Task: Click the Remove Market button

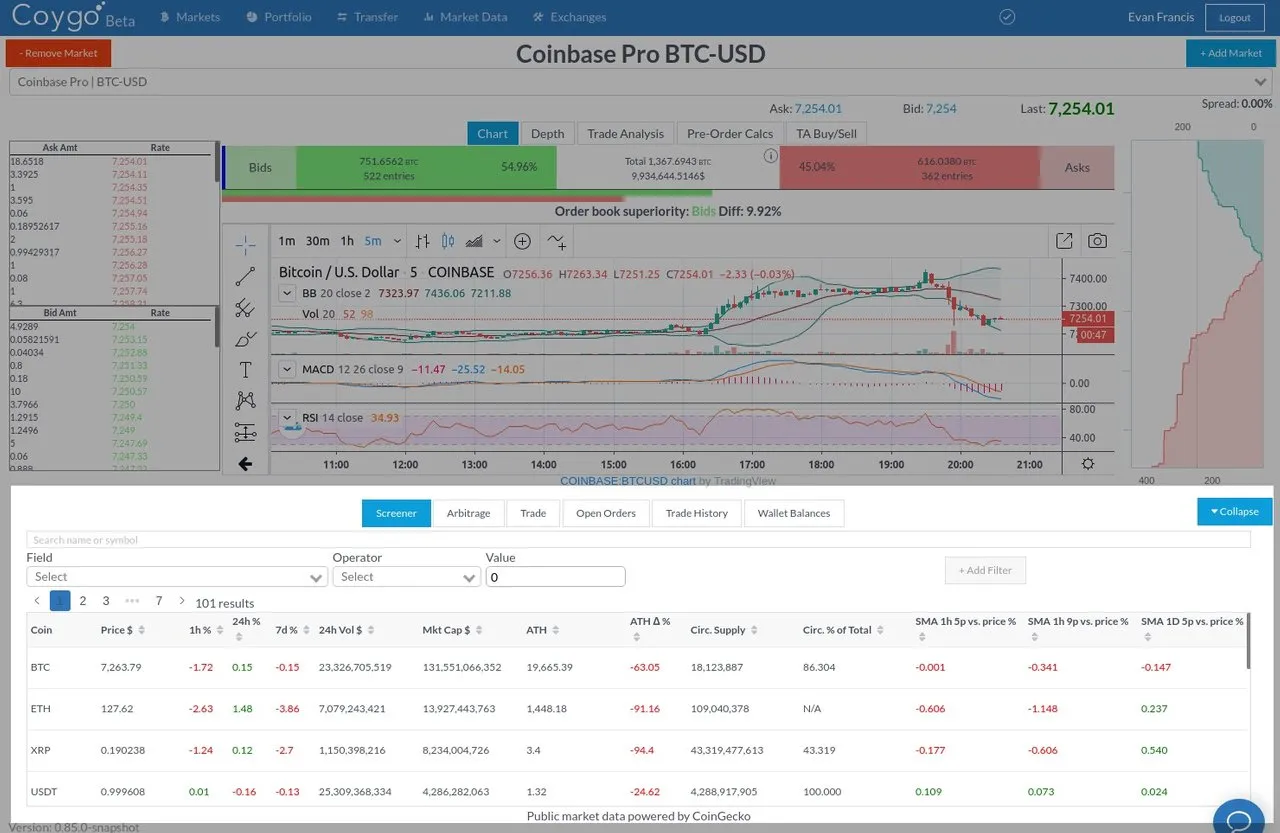Action: click(59, 53)
